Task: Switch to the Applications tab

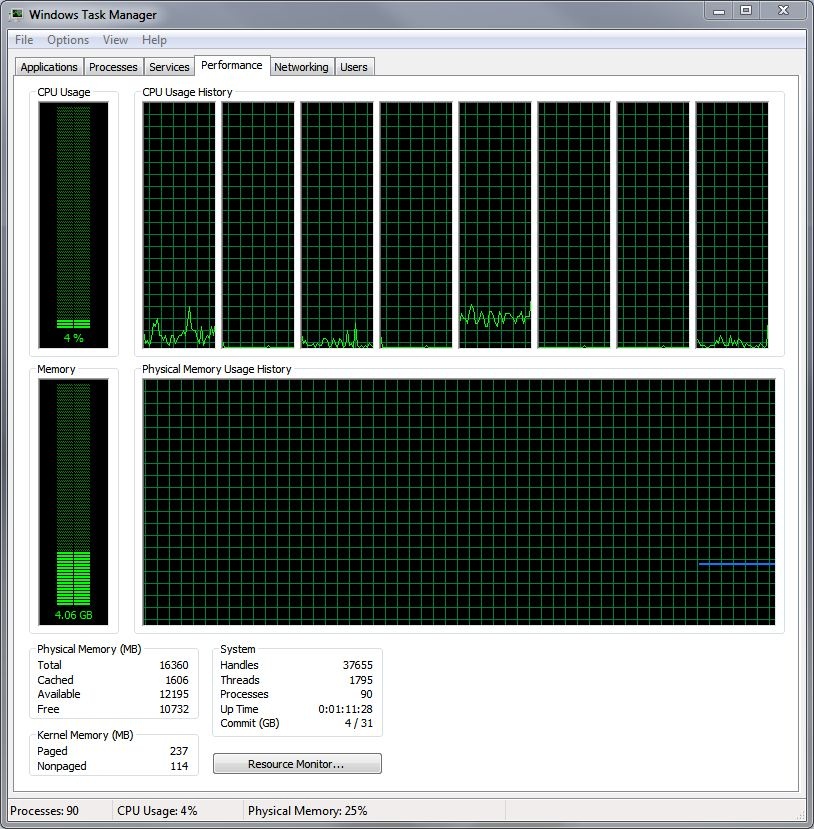Action: 49,67
